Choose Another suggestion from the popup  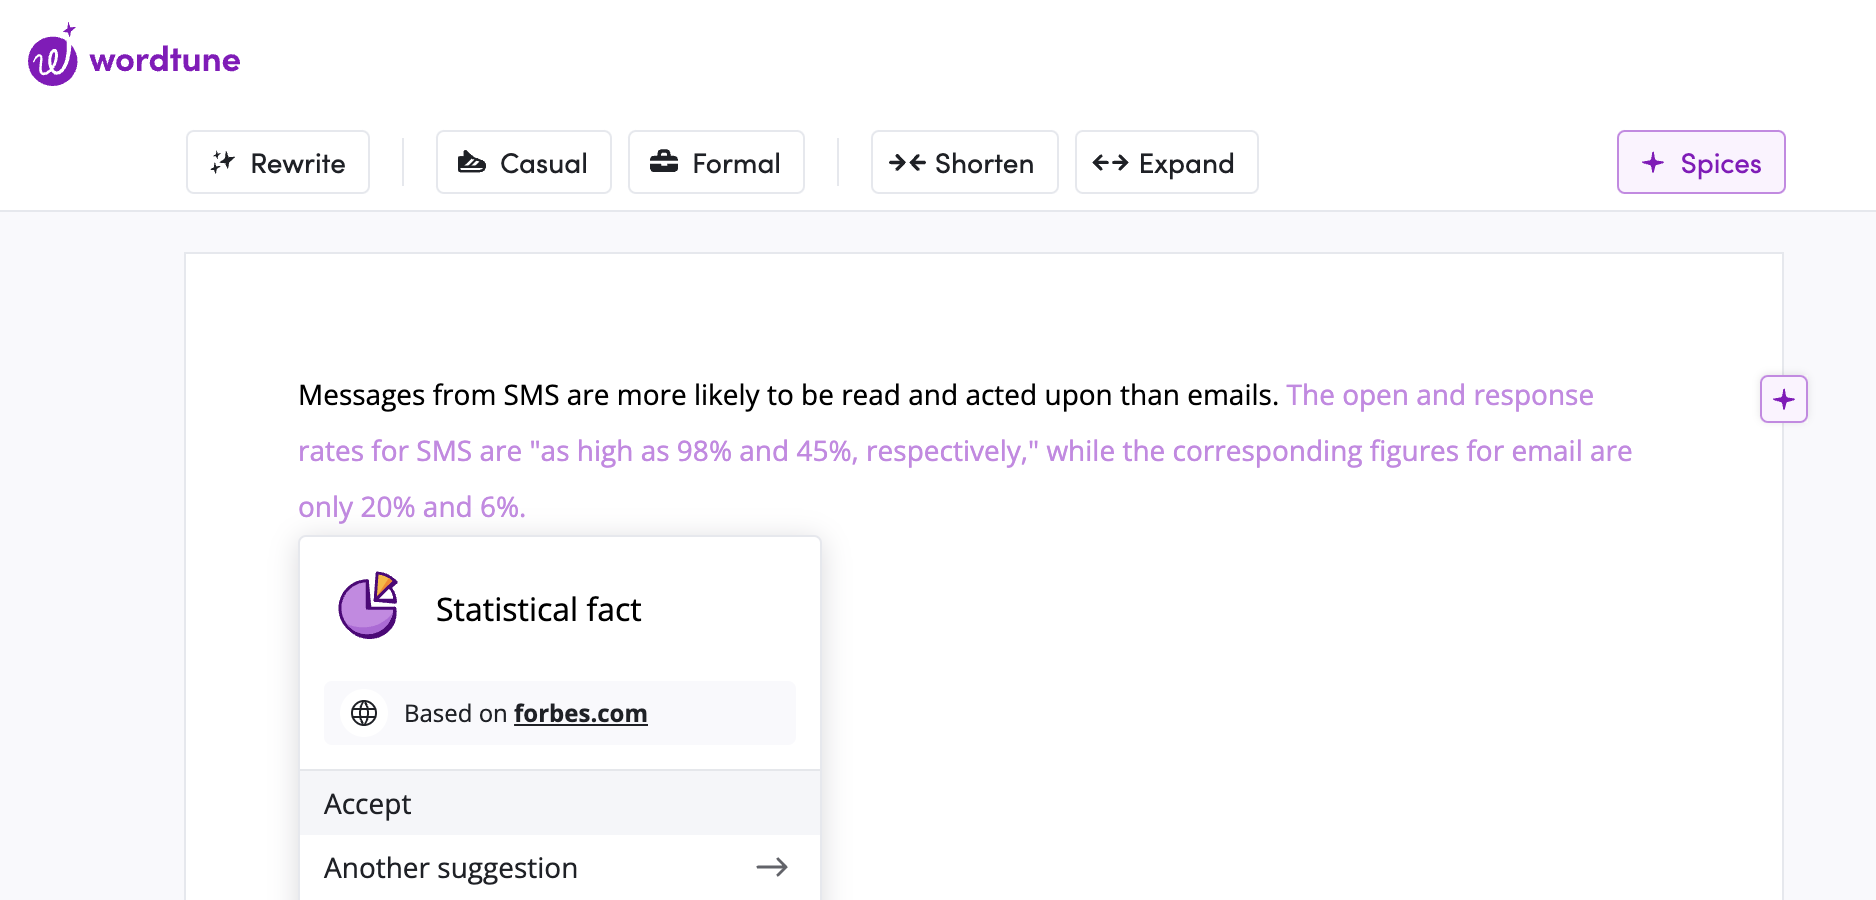pyautogui.click(x=559, y=867)
